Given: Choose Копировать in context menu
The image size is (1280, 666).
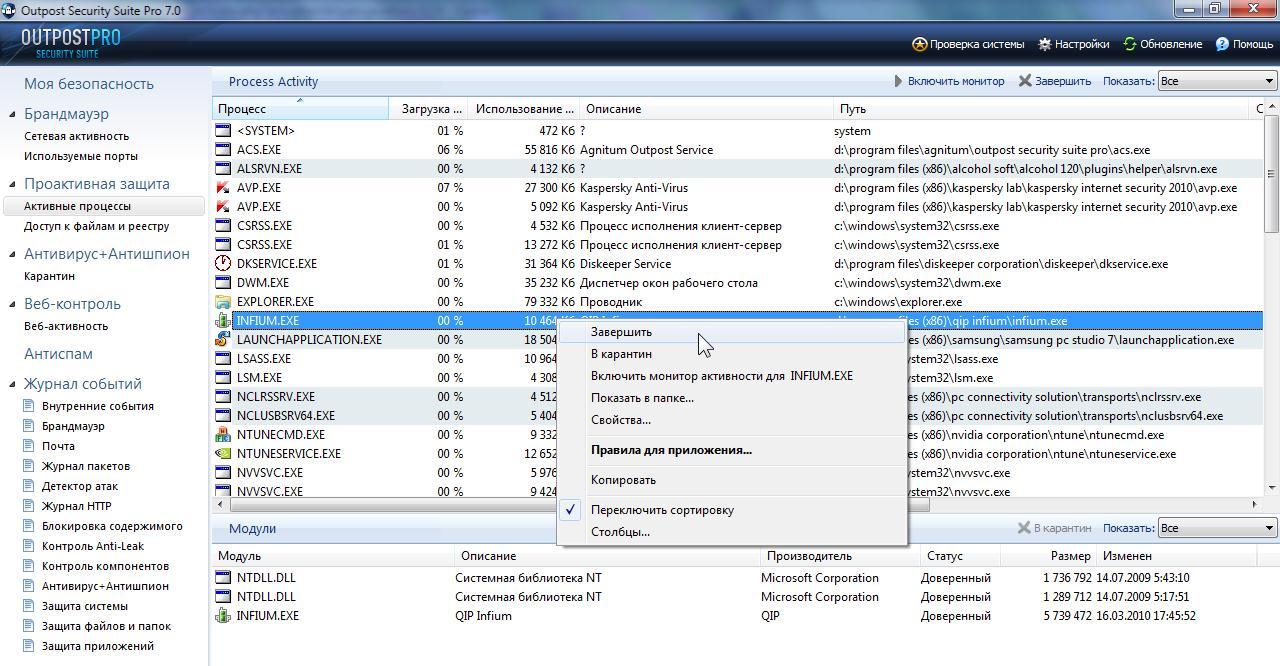Looking at the screenshot, I should click(732, 480).
